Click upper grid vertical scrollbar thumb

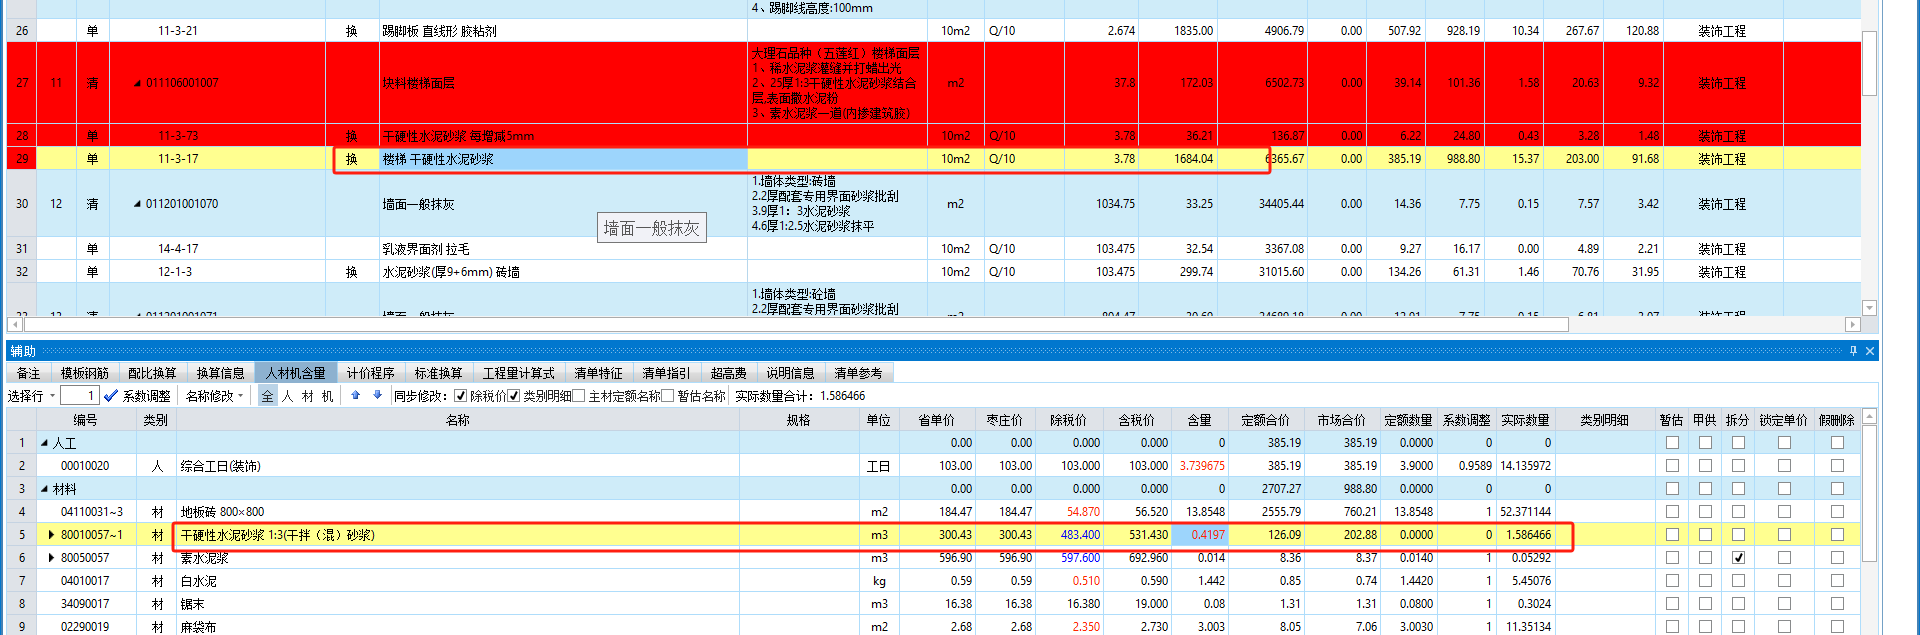tap(1869, 63)
